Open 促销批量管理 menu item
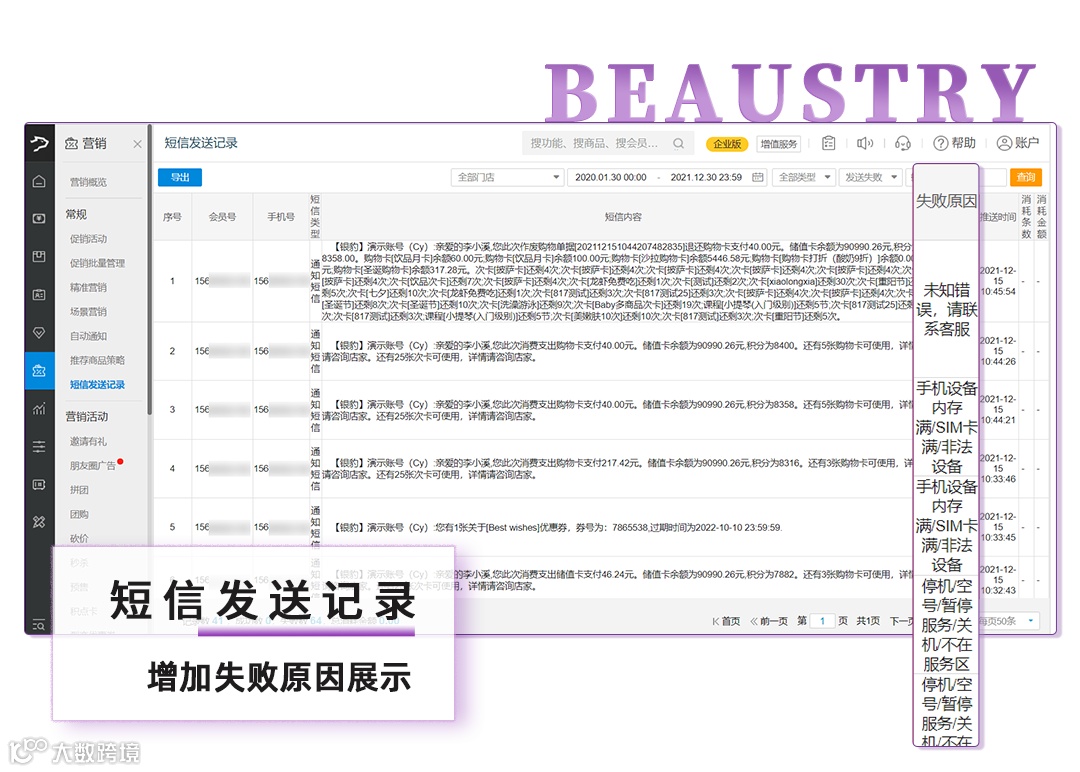 pos(97,262)
